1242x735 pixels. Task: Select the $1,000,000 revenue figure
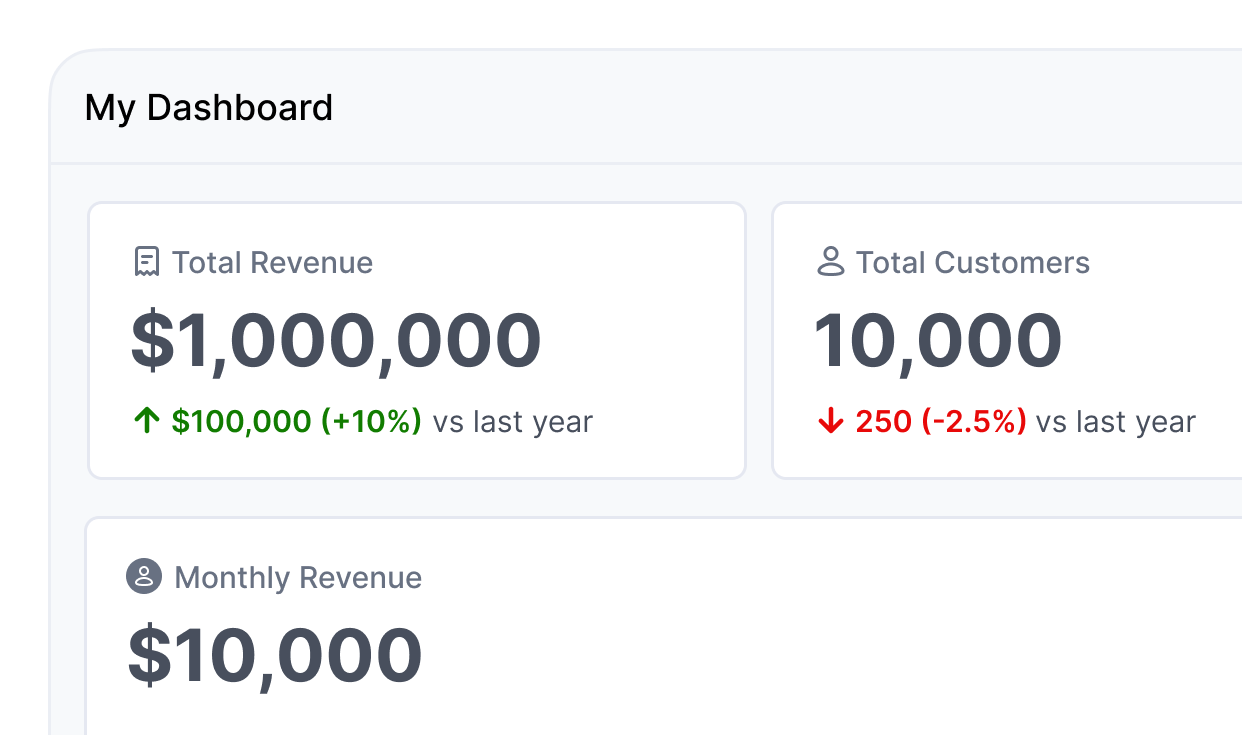point(336,341)
